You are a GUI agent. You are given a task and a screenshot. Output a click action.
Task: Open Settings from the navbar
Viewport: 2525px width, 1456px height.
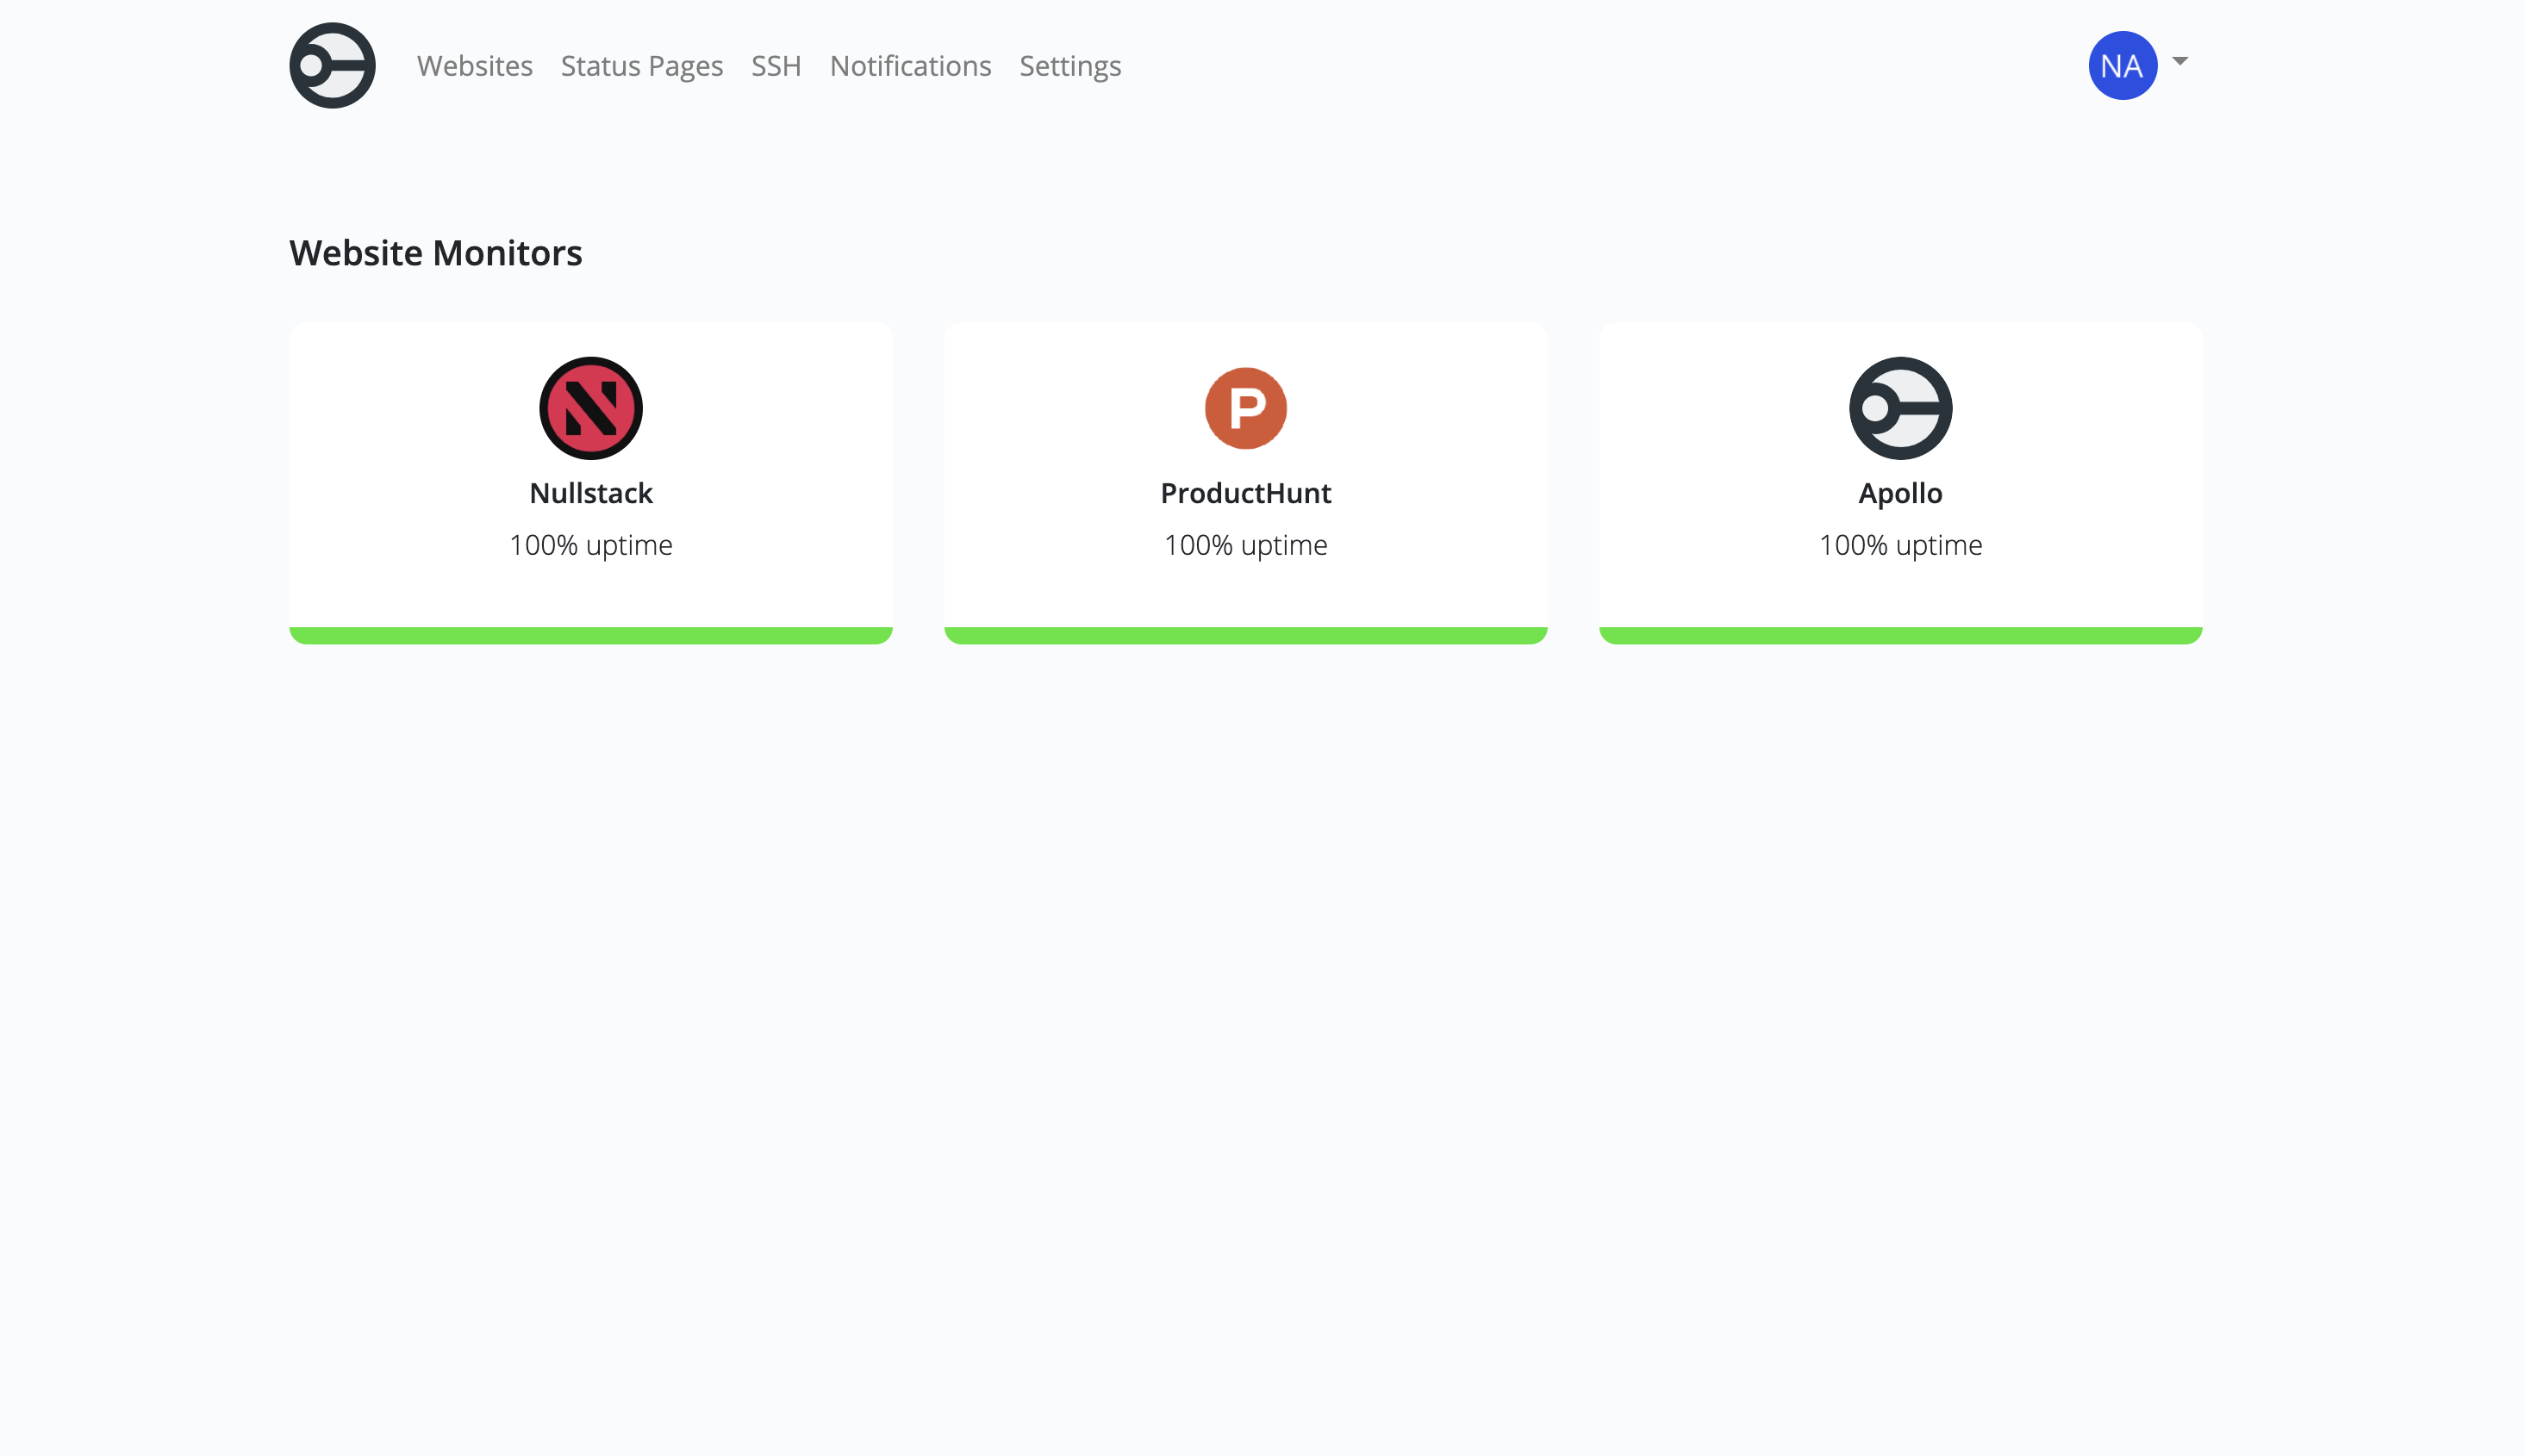(x=1070, y=66)
